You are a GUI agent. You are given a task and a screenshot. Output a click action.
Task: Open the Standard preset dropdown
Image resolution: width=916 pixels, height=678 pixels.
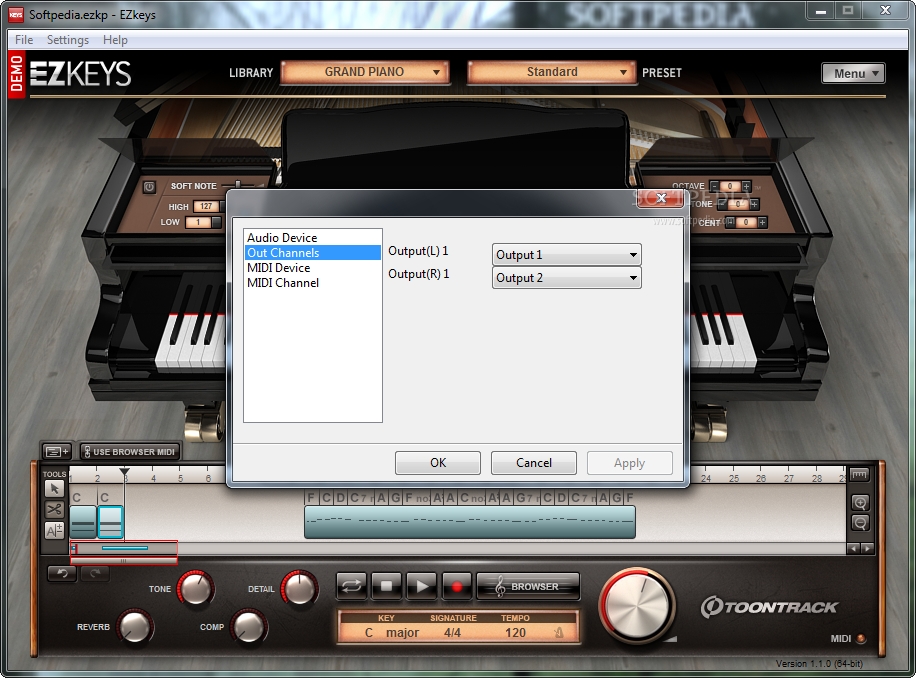point(551,72)
